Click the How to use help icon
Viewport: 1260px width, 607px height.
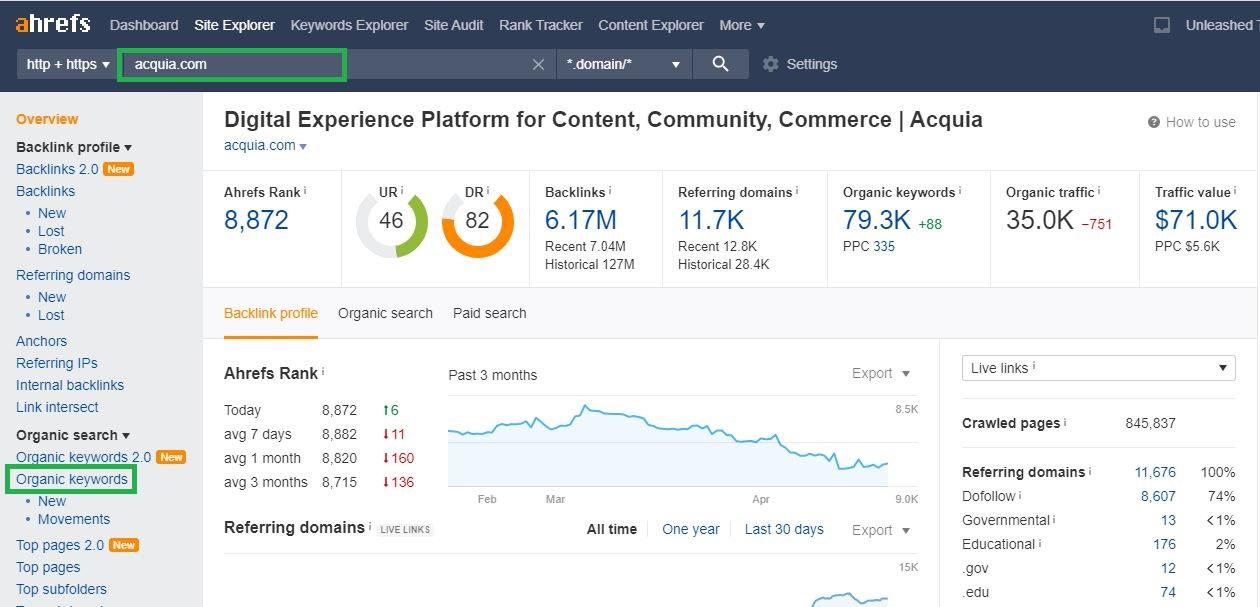1154,122
